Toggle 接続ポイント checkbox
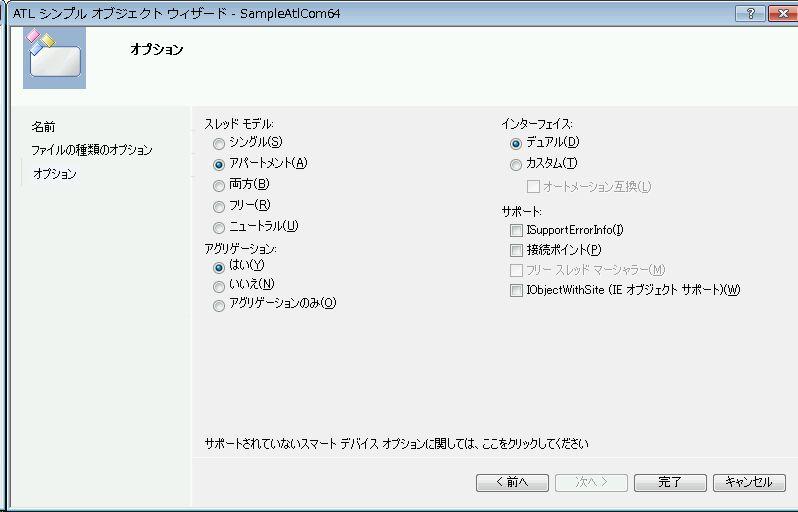 [516, 250]
